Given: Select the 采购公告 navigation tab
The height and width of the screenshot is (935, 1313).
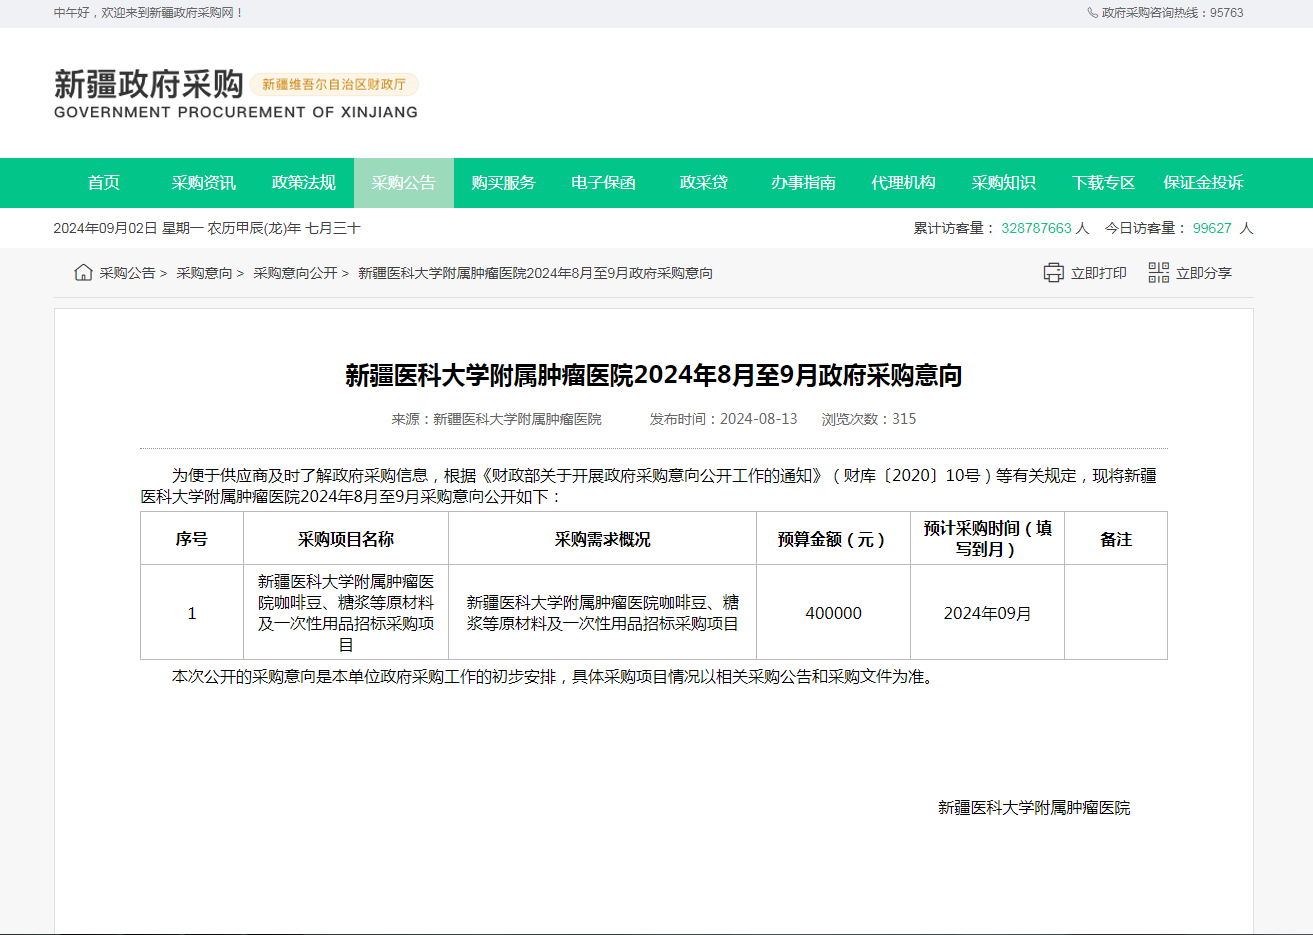Looking at the screenshot, I should click(404, 183).
